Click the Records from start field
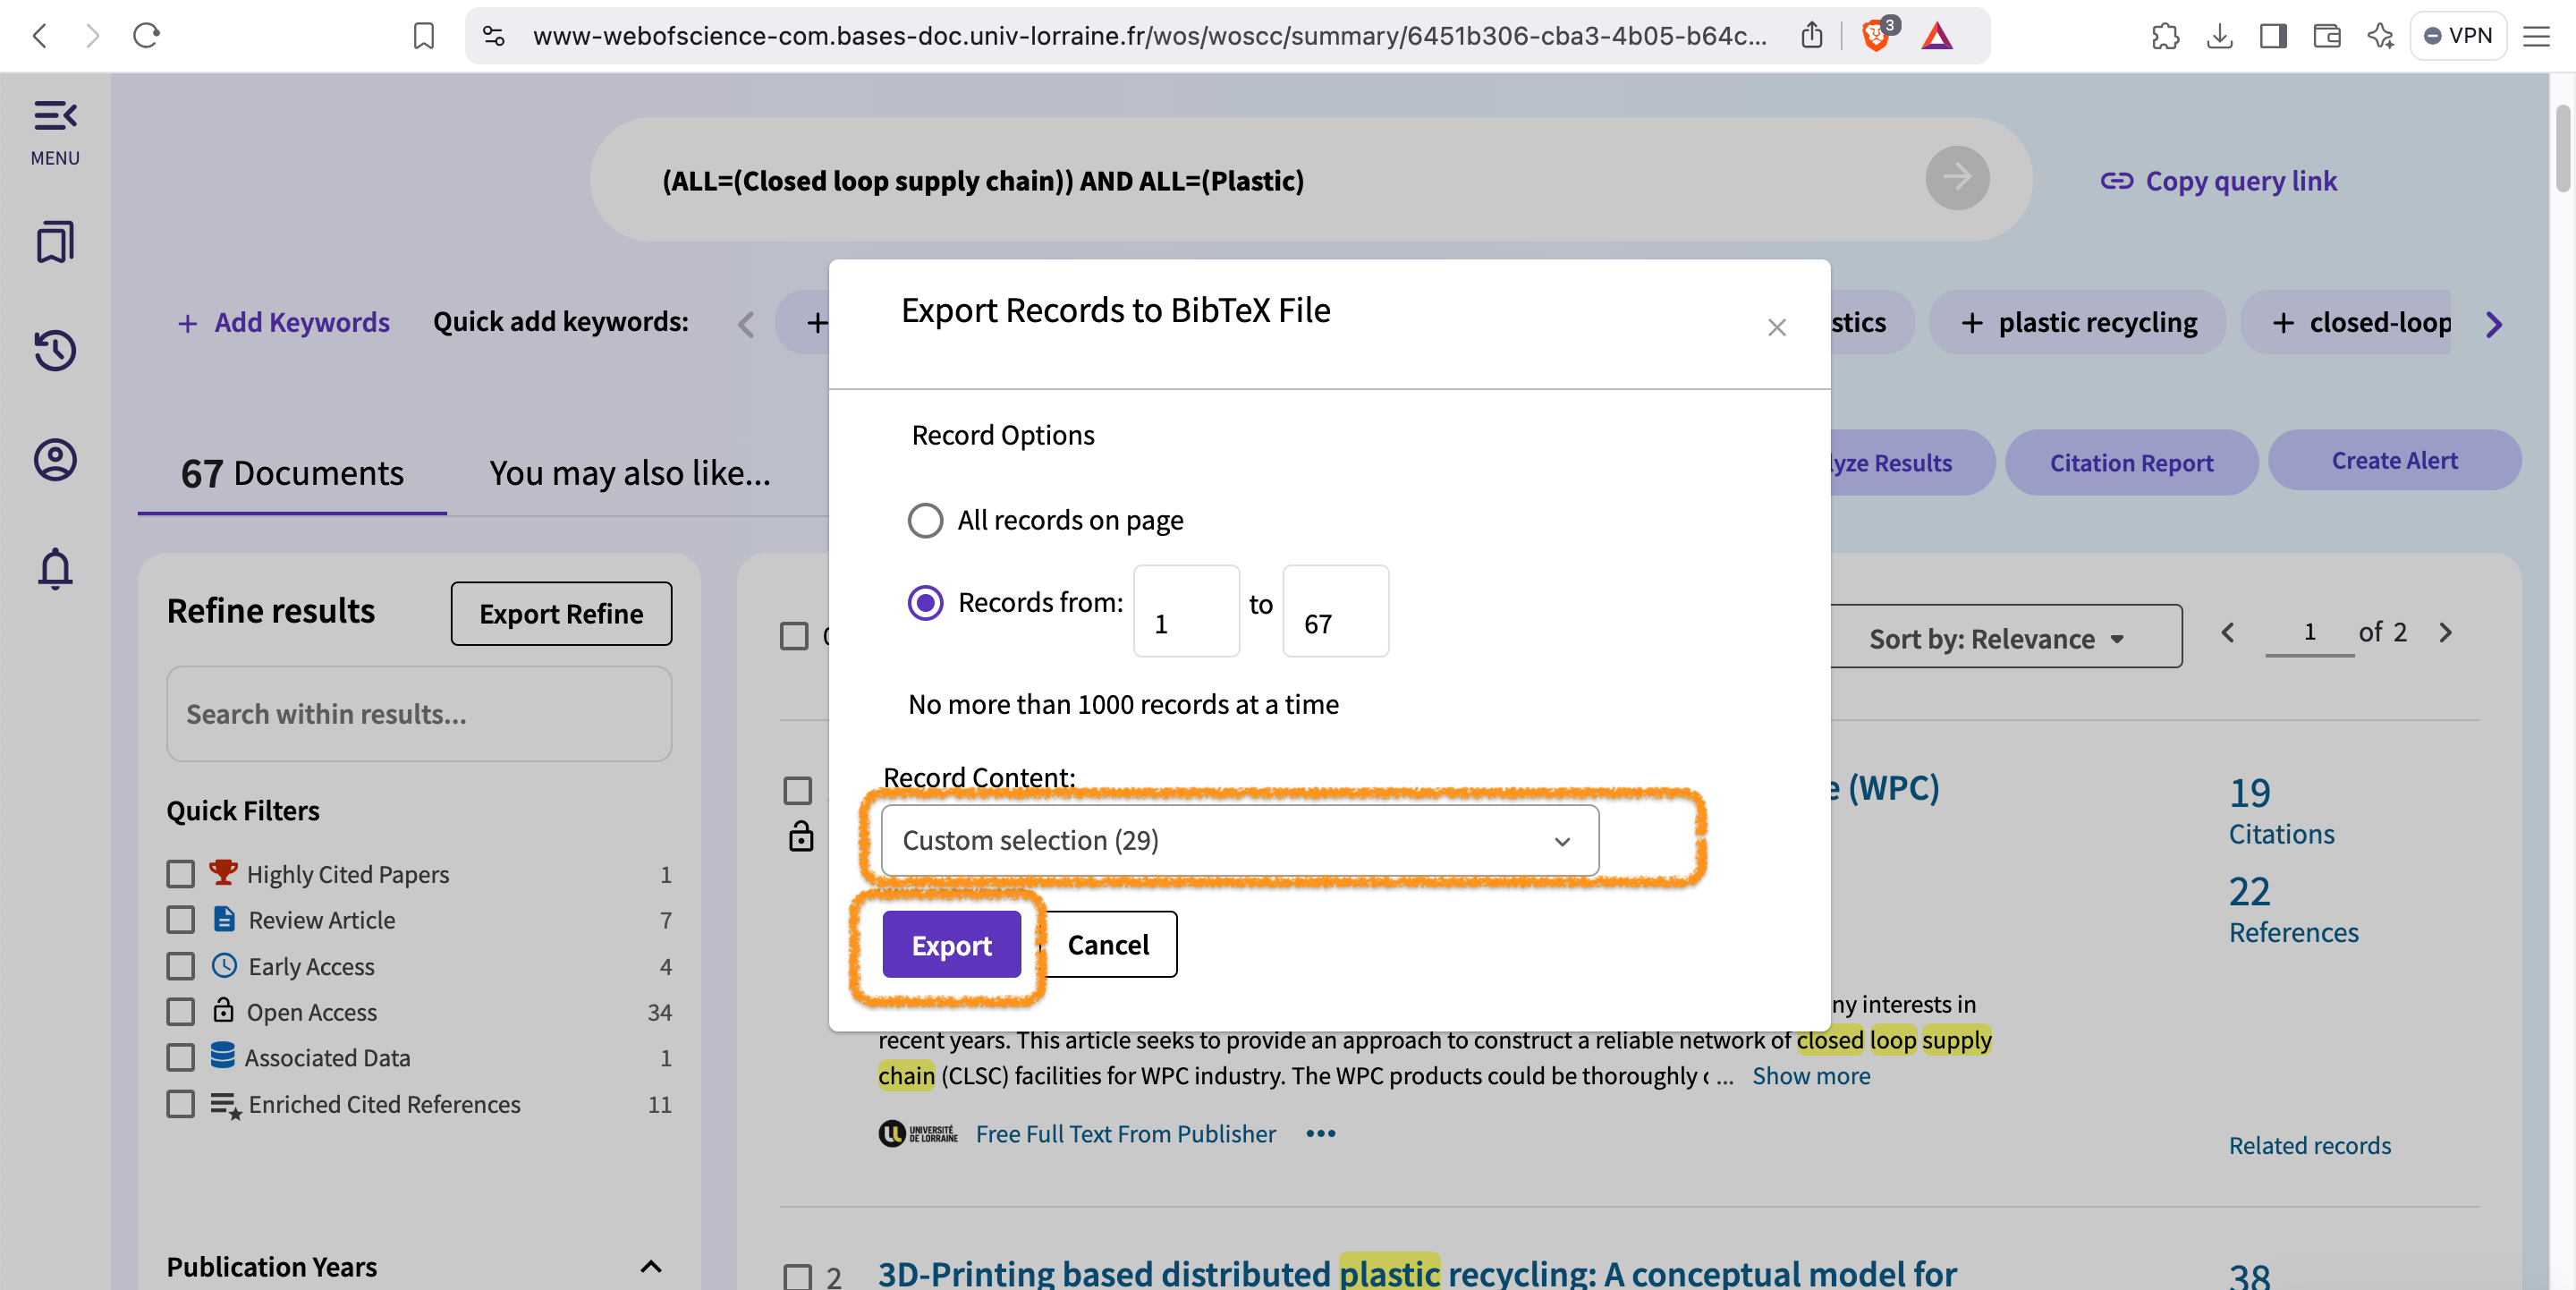Viewport: 2576px width, 1290px height. click(1185, 612)
